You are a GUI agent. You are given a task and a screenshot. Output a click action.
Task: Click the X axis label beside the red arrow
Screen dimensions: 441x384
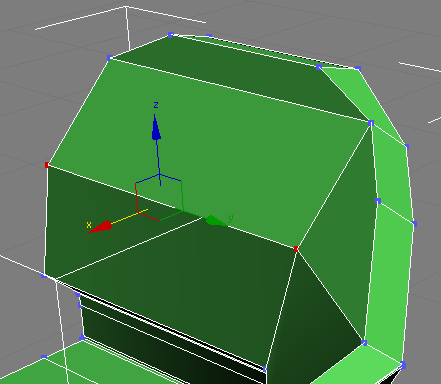[89, 225]
